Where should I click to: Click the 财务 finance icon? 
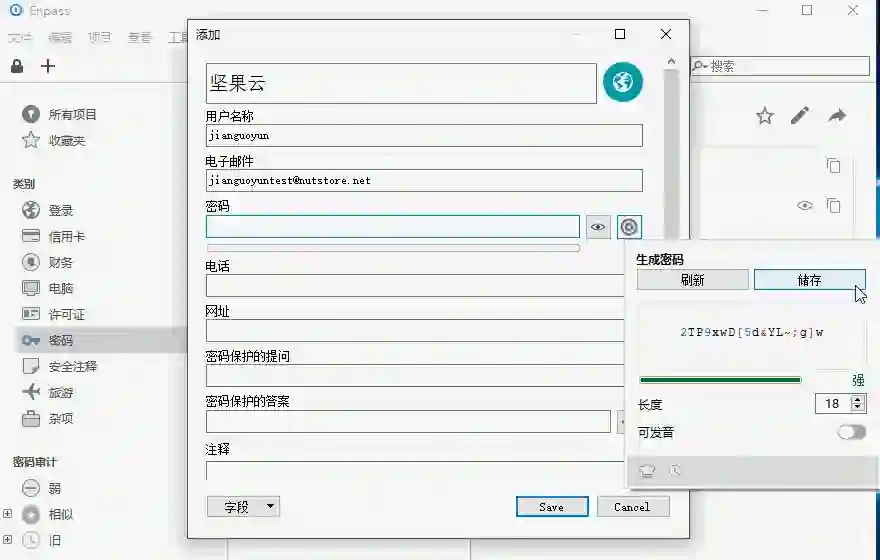31,262
